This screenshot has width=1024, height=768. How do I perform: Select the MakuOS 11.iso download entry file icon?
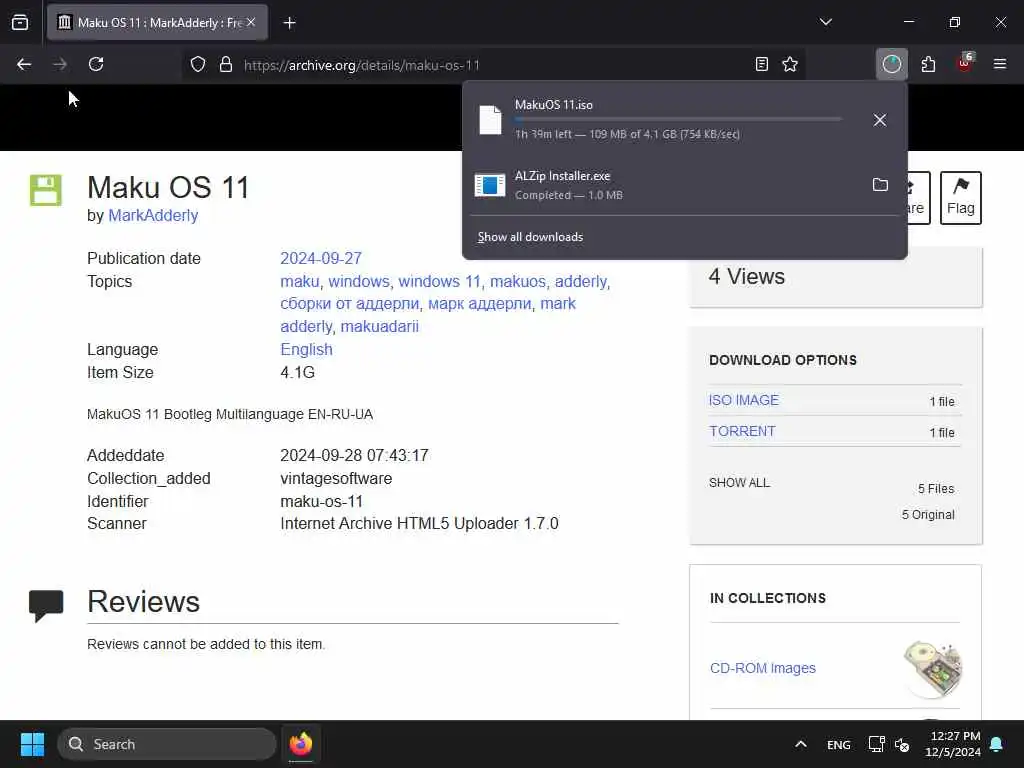click(490, 120)
